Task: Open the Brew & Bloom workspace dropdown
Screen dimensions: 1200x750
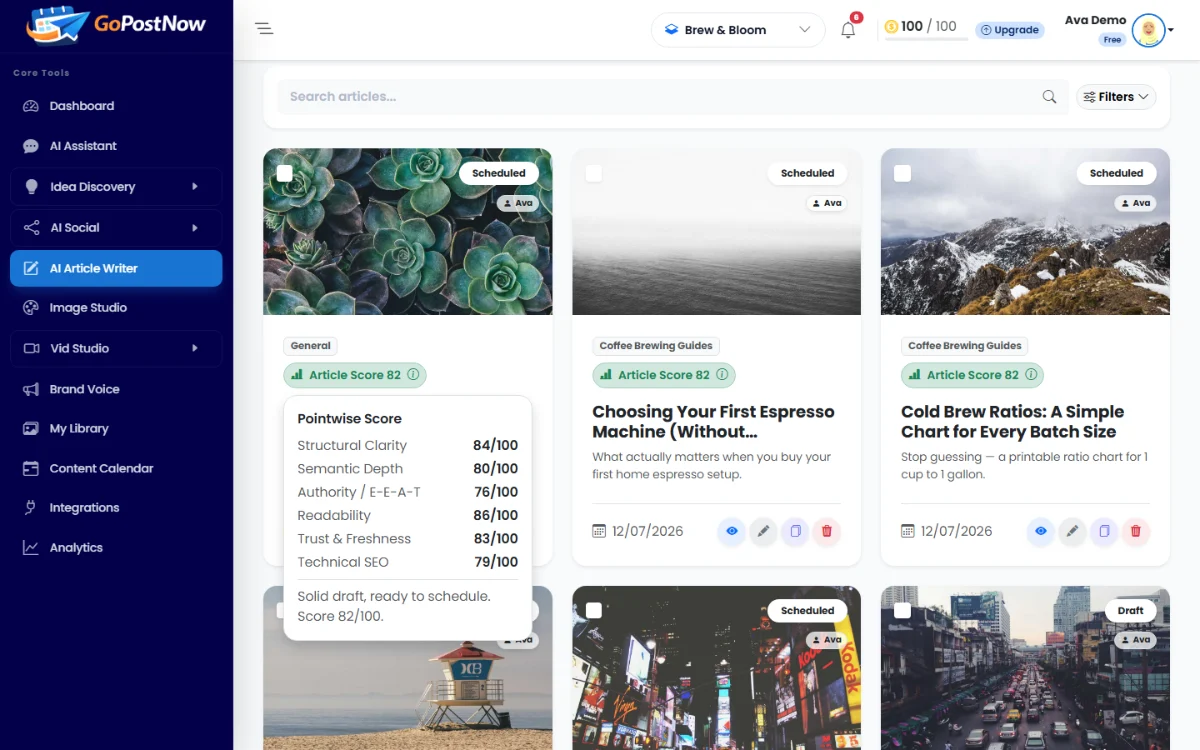Action: click(x=738, y=30)
